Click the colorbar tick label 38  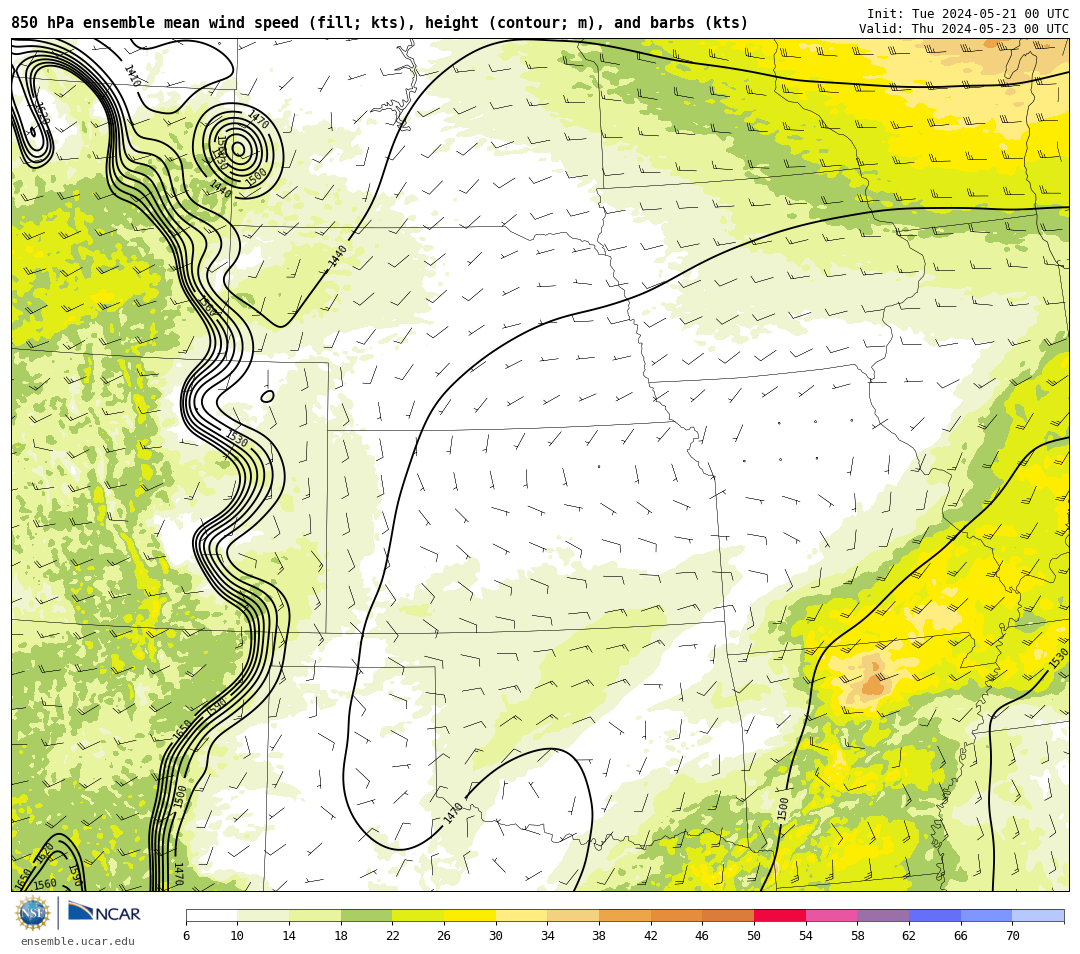[x=599, y=935]
